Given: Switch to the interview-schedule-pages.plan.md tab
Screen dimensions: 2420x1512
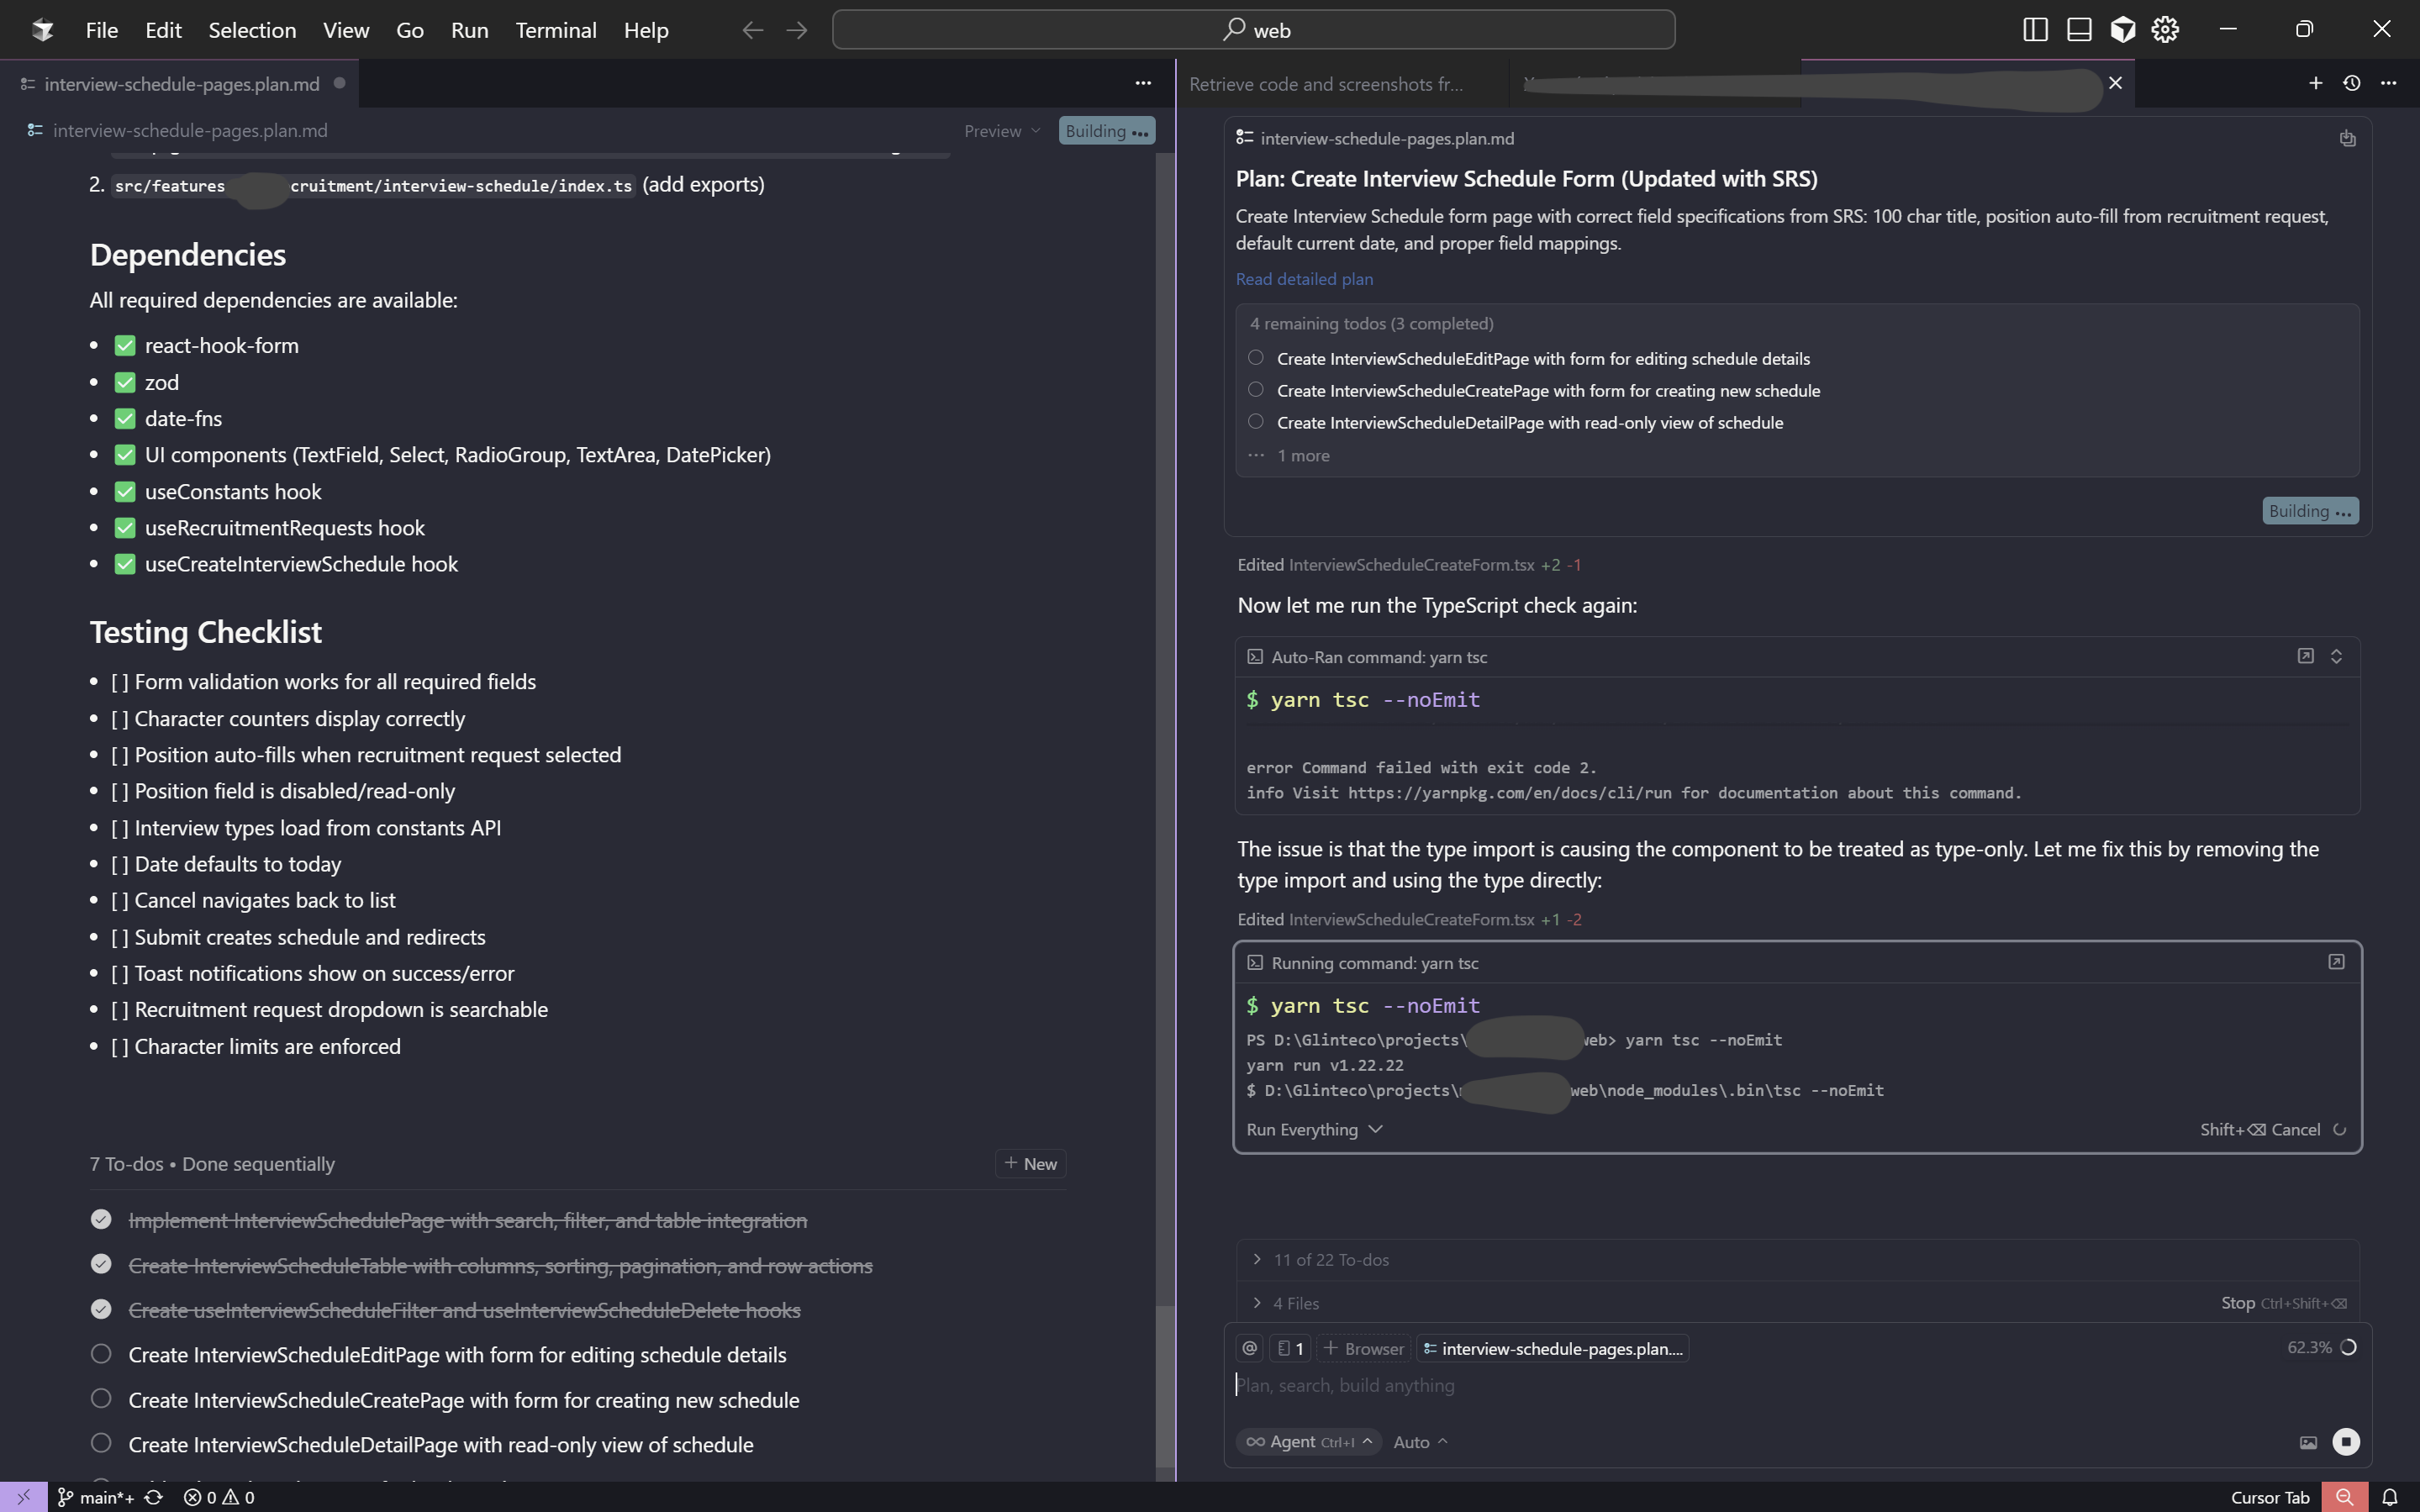Looking at the screenshot, I should point(180,83).
